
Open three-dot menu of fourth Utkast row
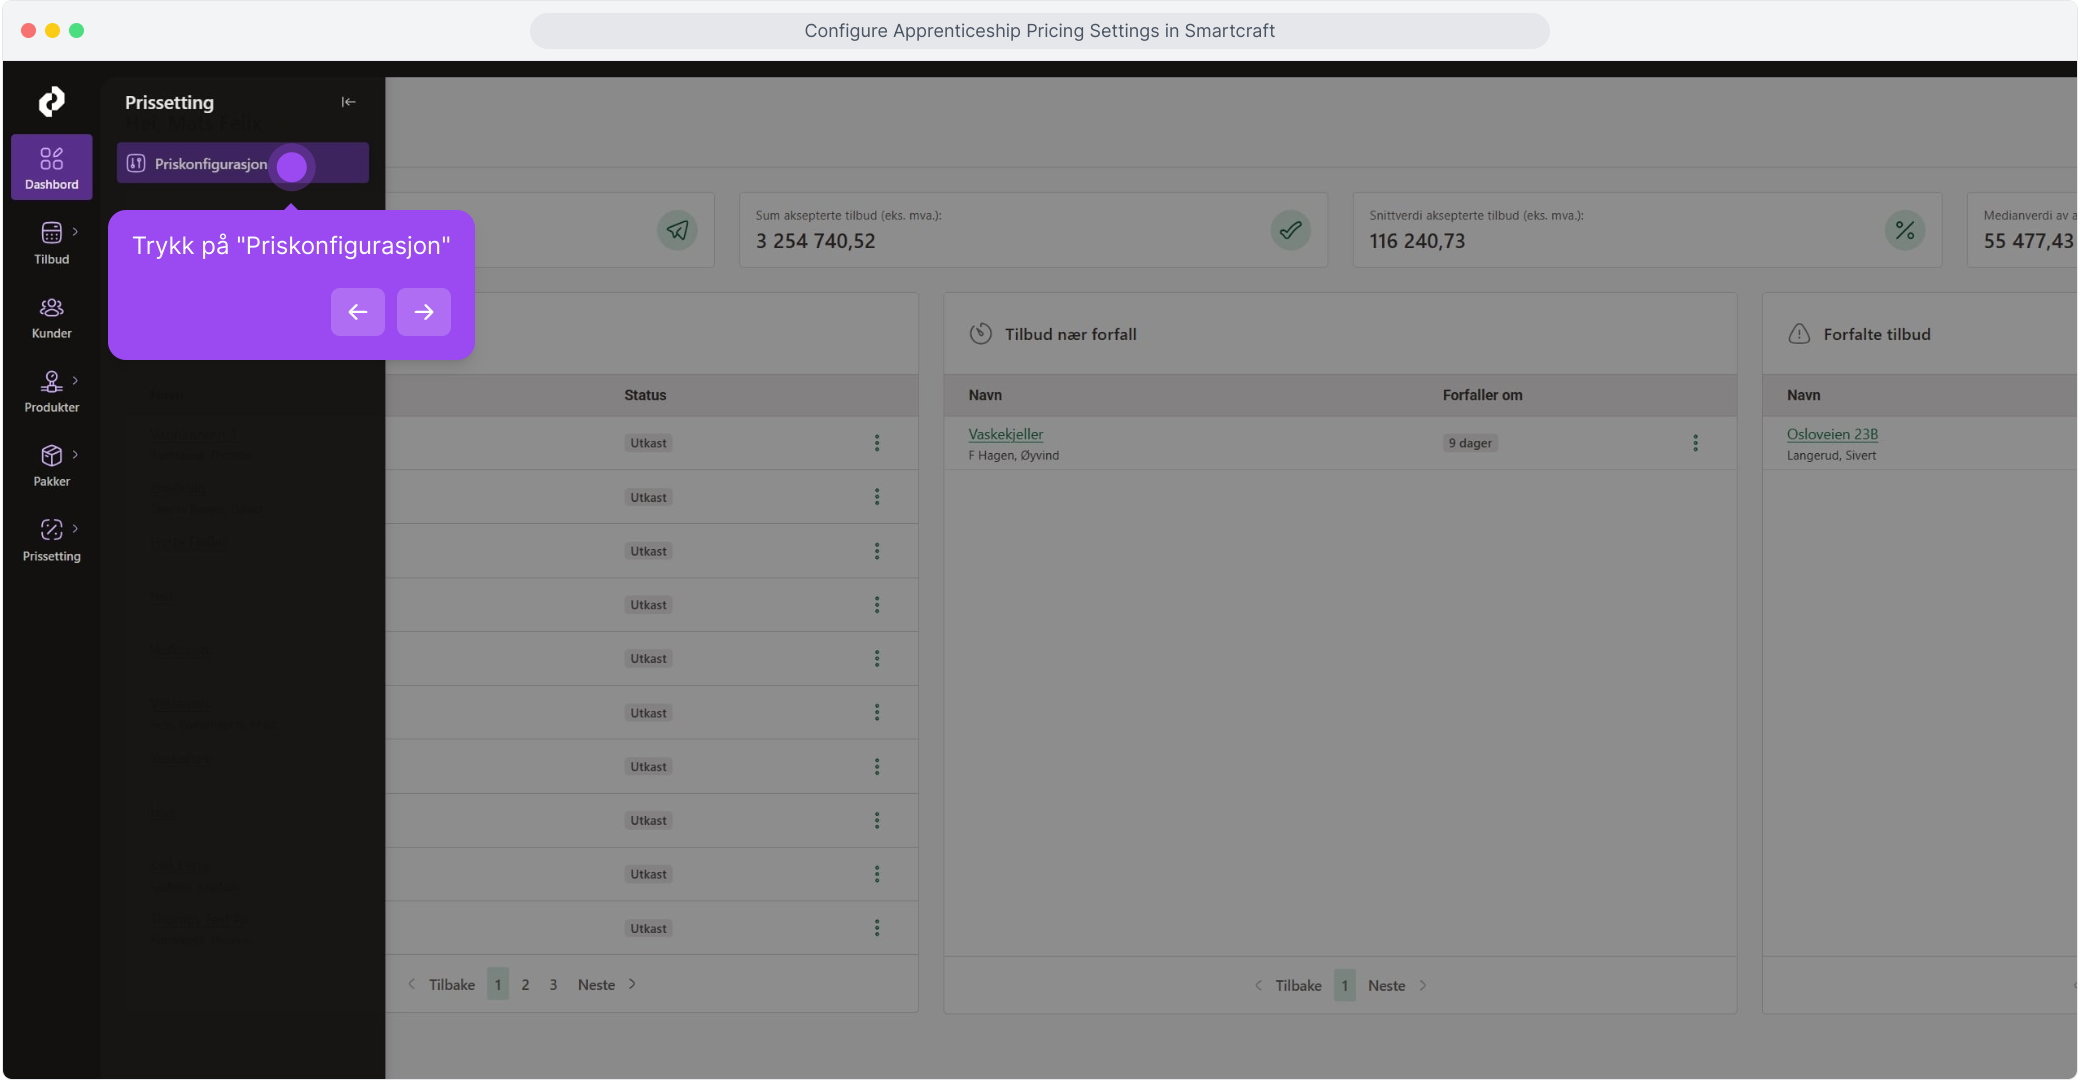pos(877,605)
